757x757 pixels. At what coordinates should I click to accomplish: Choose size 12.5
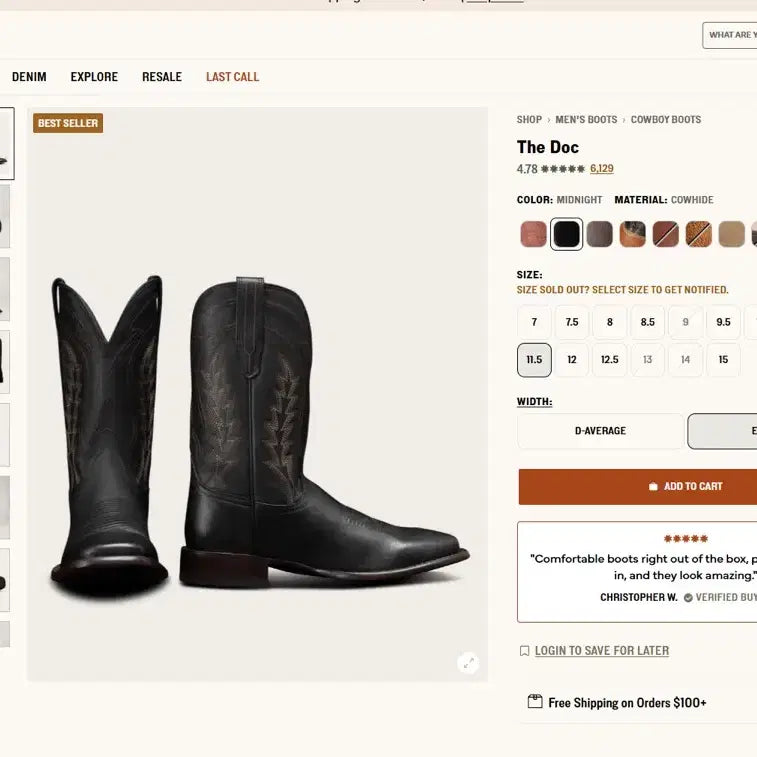(x=610, y=360)
